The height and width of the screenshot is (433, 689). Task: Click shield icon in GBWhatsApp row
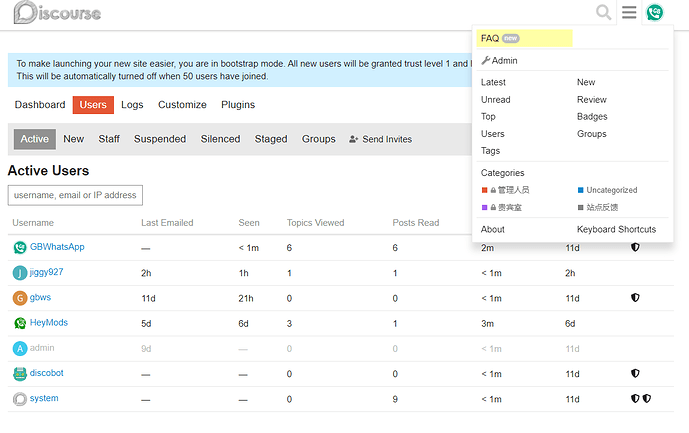tap(635, 247)
